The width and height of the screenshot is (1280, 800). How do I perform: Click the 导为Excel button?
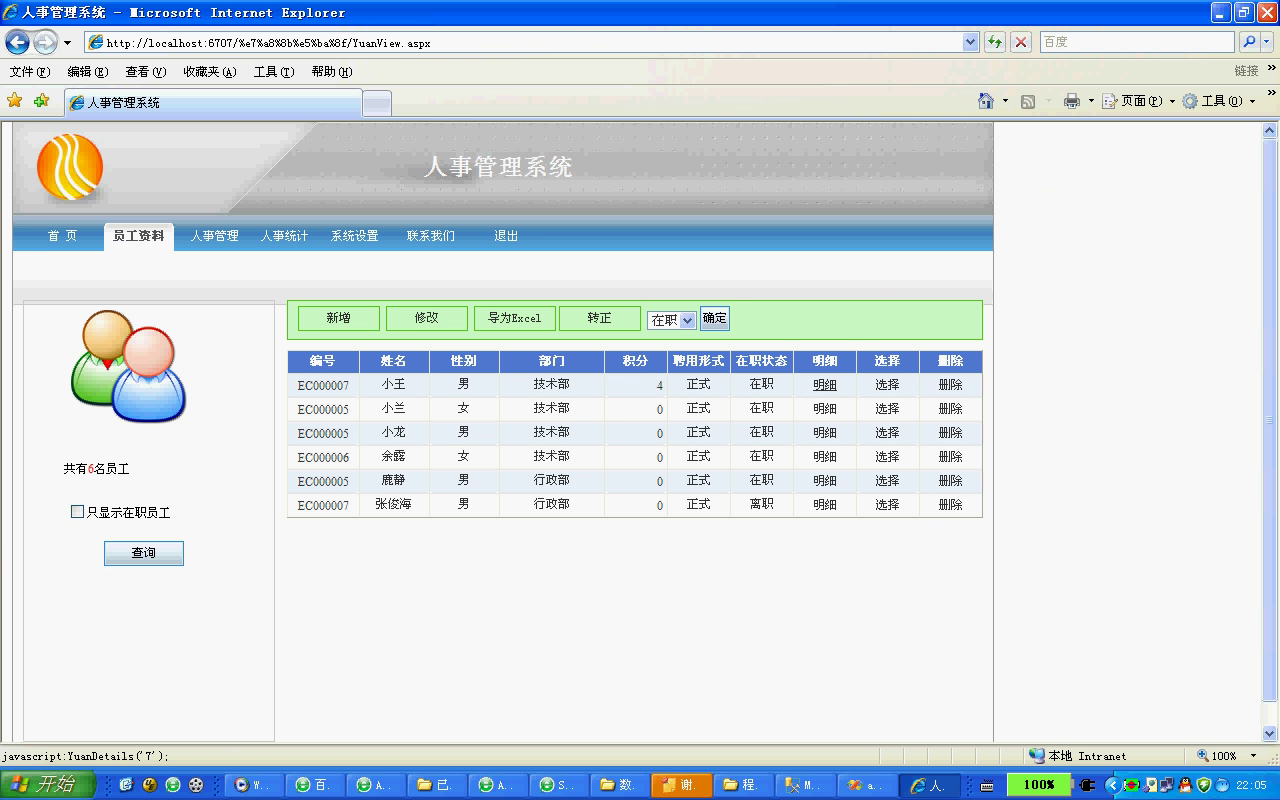tap(514, 318)
